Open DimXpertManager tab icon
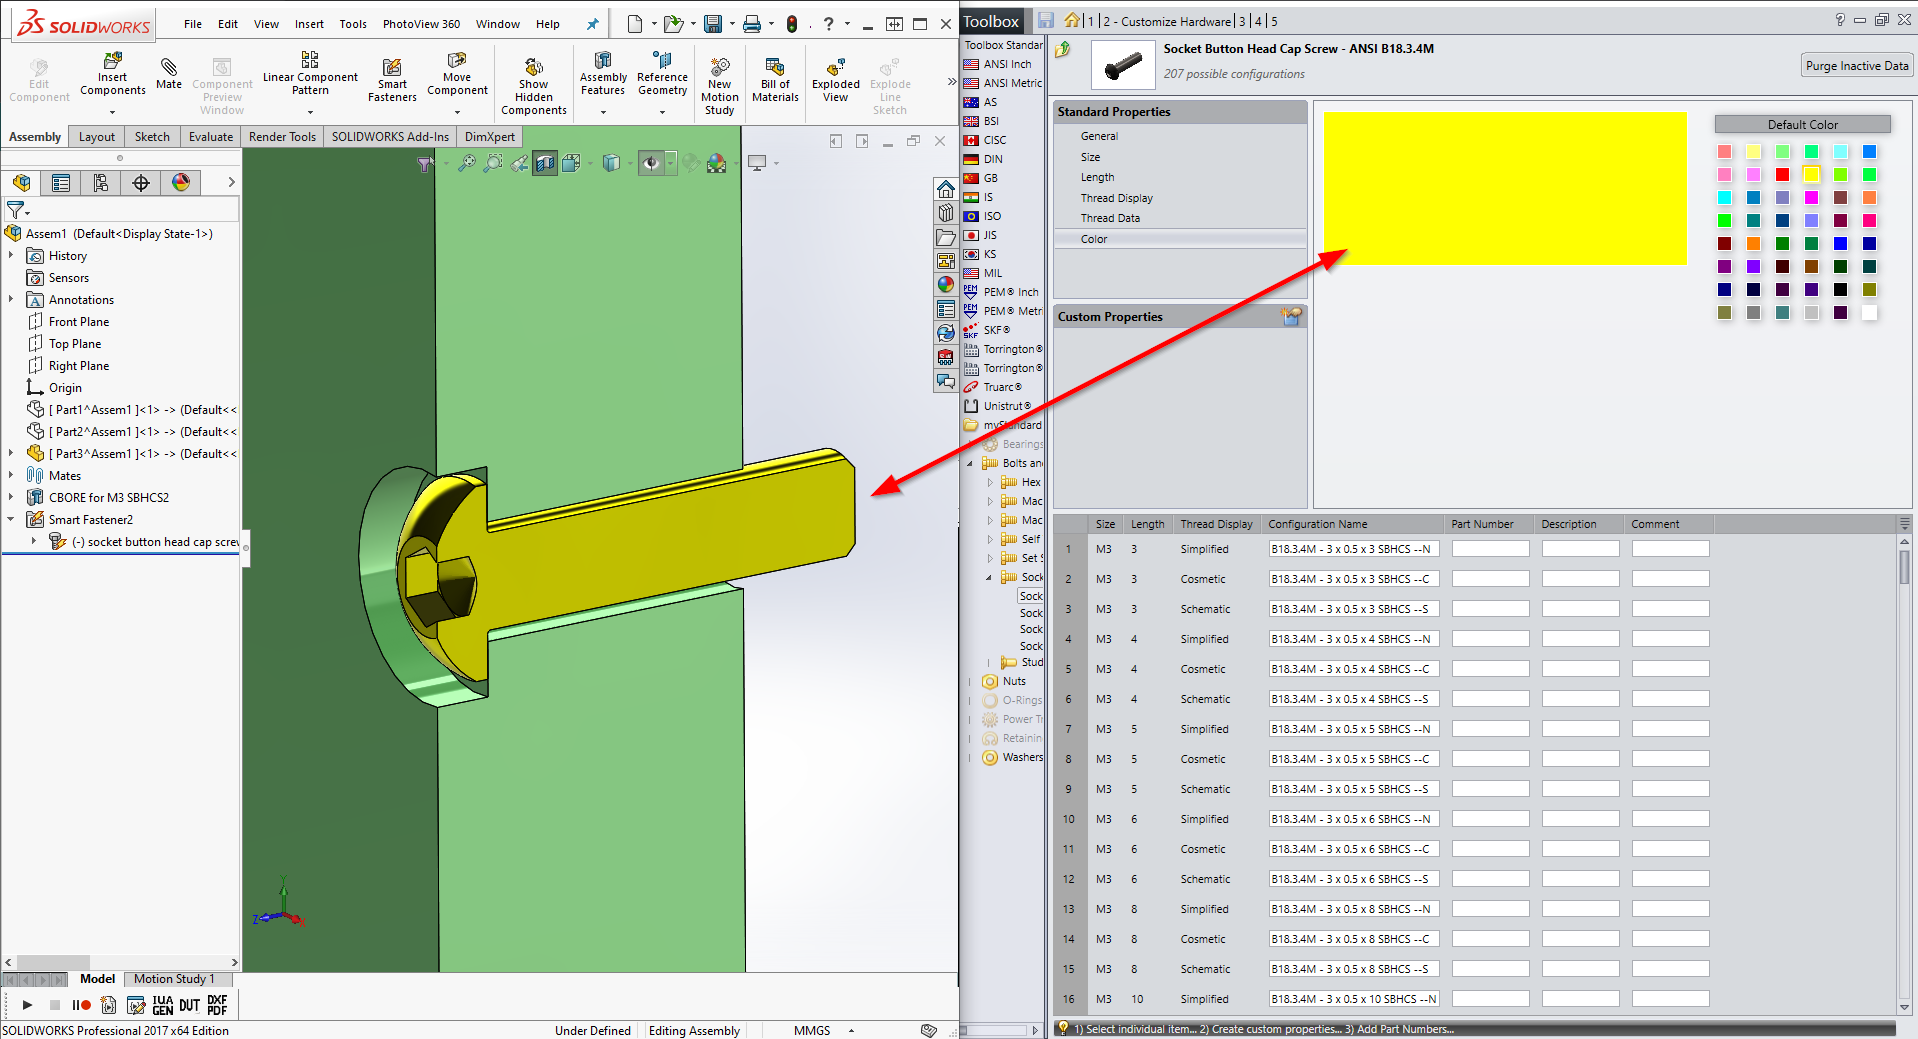The width and height of the screenshot is (1918, 1039). click(x=141, y=182)
